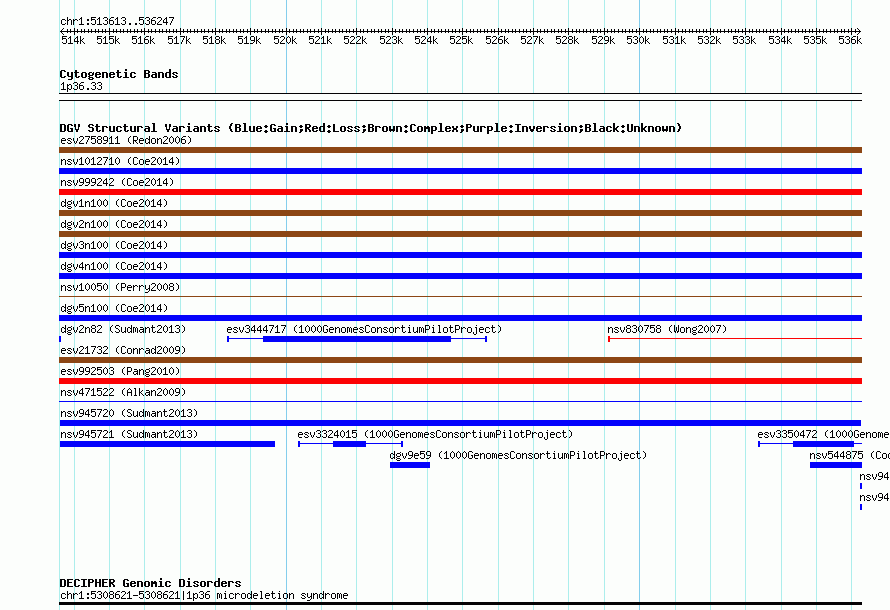Click the dgv3n100 (Coe2014) label
The width and height of the screenshot is (890, 610).
click(x=114, y=245)
